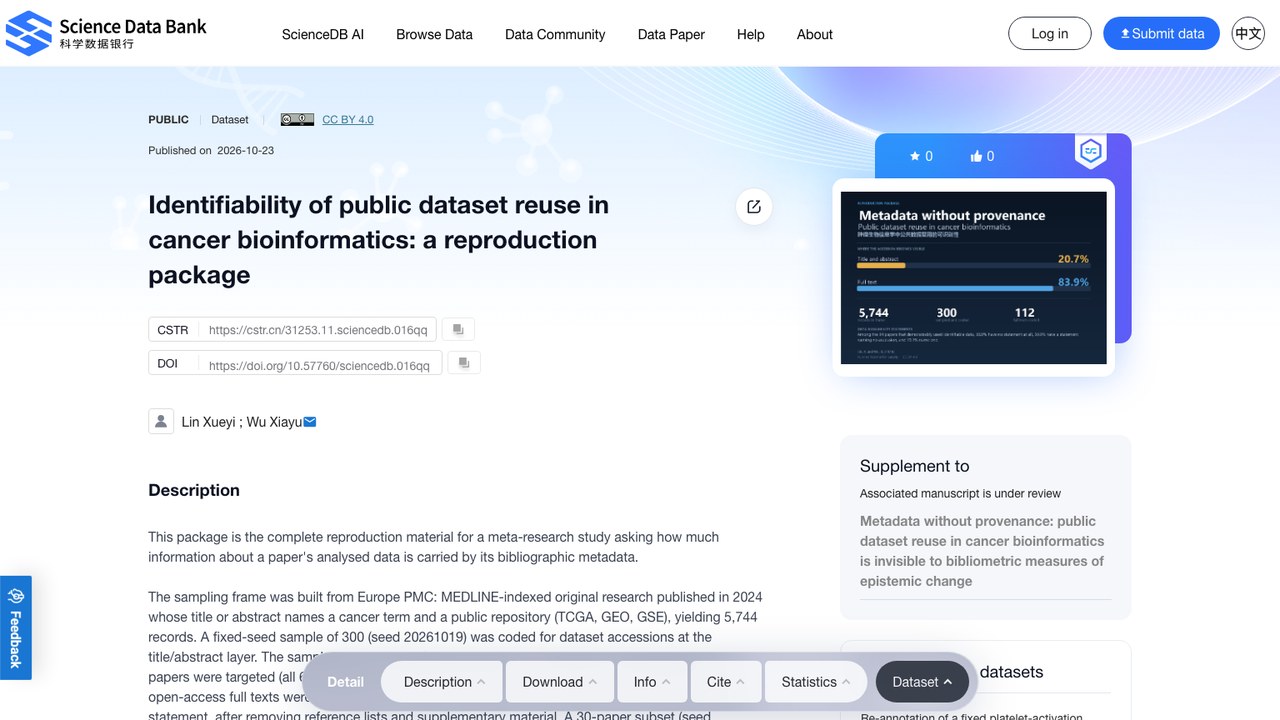Open the dataset cover thumbnail
The width and height of the screenshot is (1280, 720).
click(974, 278)
